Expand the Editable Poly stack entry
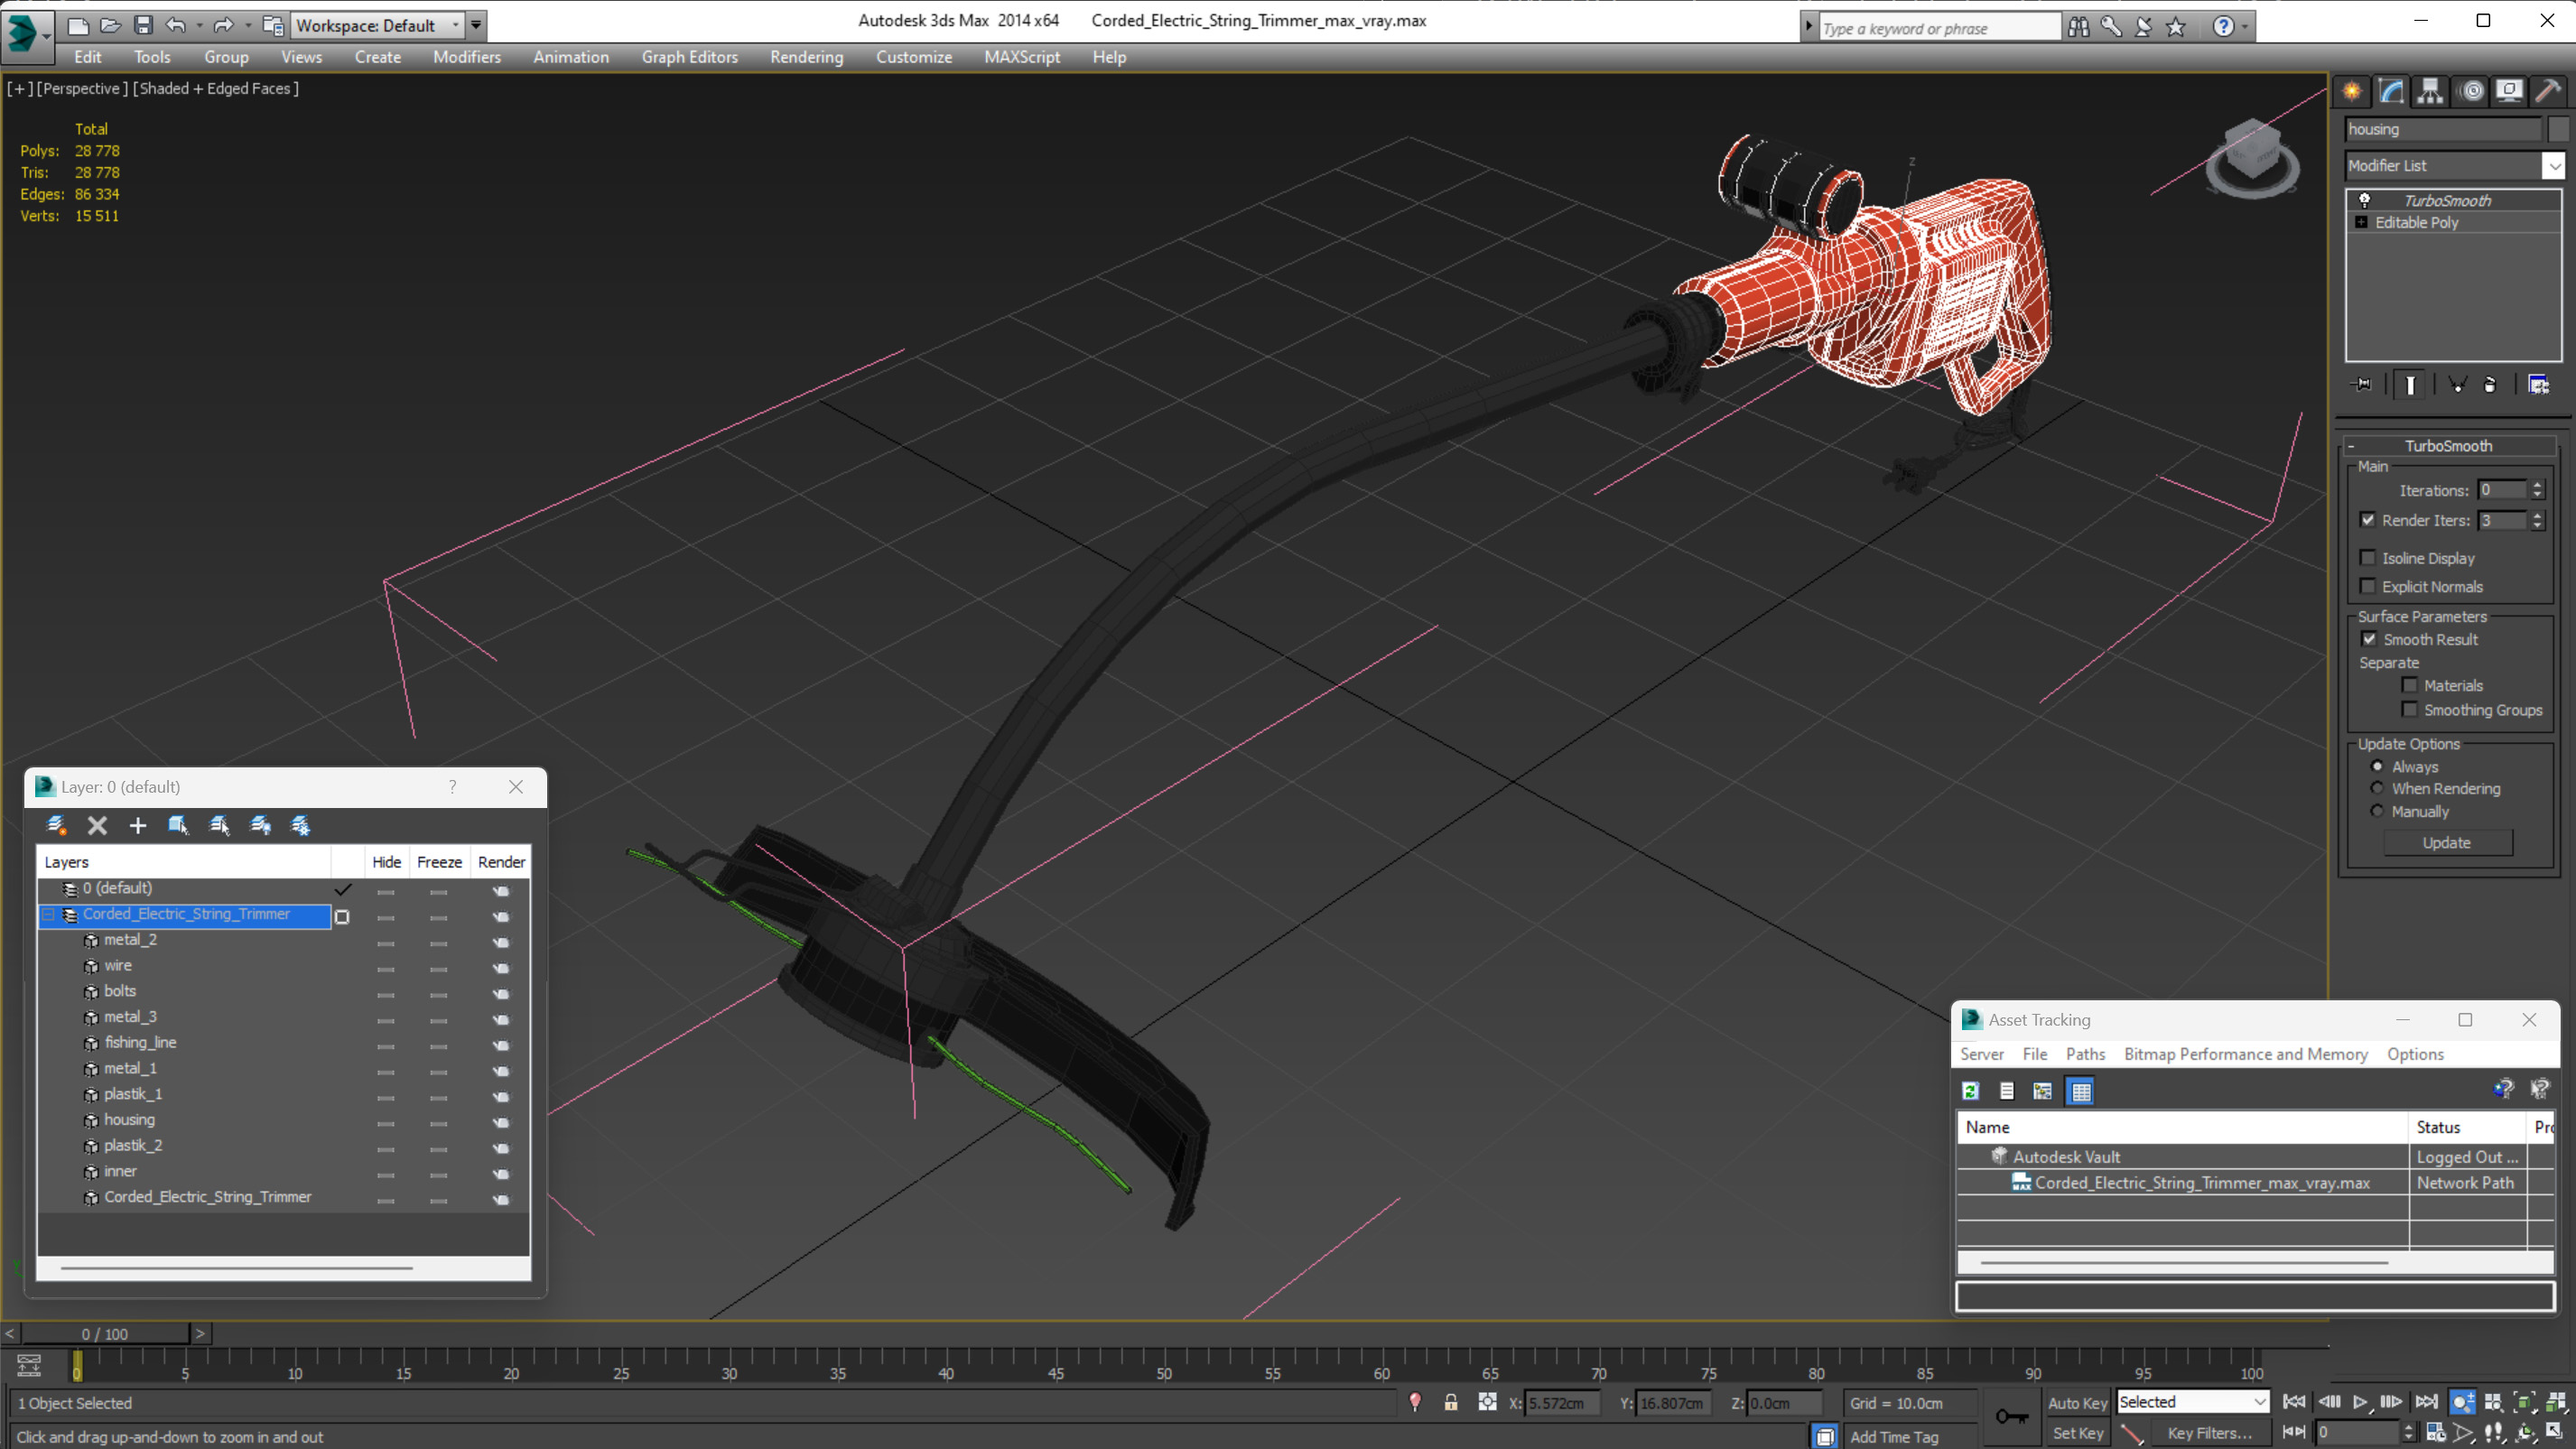 pos(2361,222)
